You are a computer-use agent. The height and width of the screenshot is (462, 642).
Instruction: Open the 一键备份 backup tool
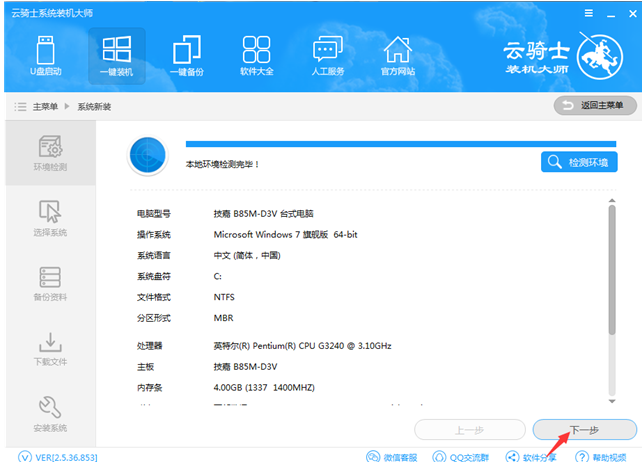[187, 56]
